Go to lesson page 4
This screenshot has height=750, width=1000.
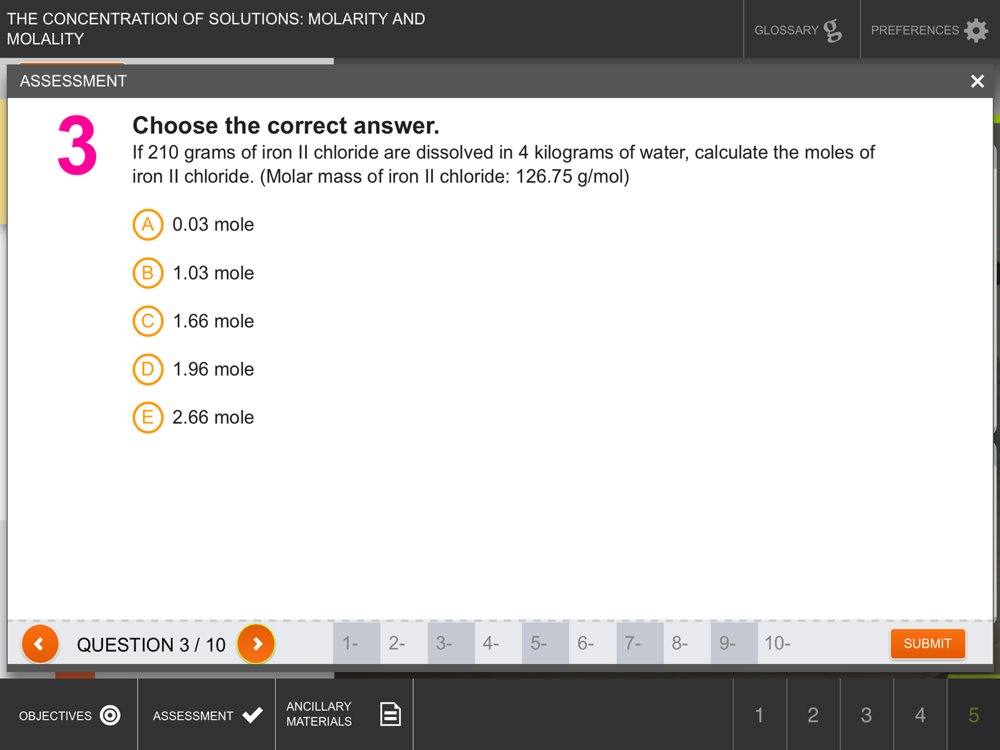(920, 715)
